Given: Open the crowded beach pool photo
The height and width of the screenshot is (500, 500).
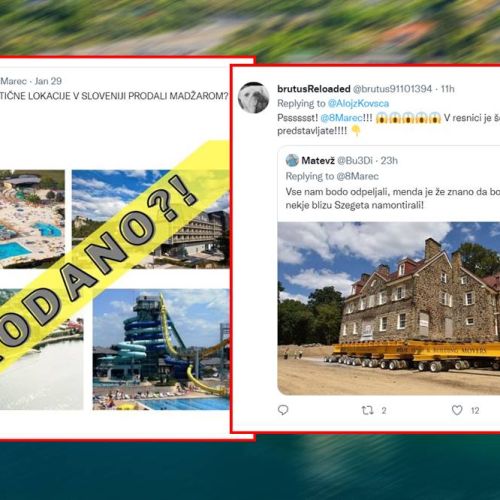Looking at the screenshot, I should pyautogui.click(x=32, y=219).
